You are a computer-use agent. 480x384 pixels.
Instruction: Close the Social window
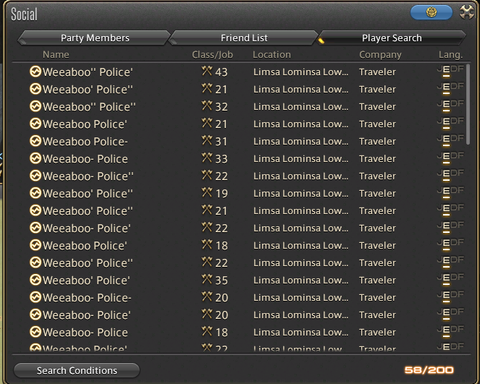pyautogui.click(x=467, y=13)
